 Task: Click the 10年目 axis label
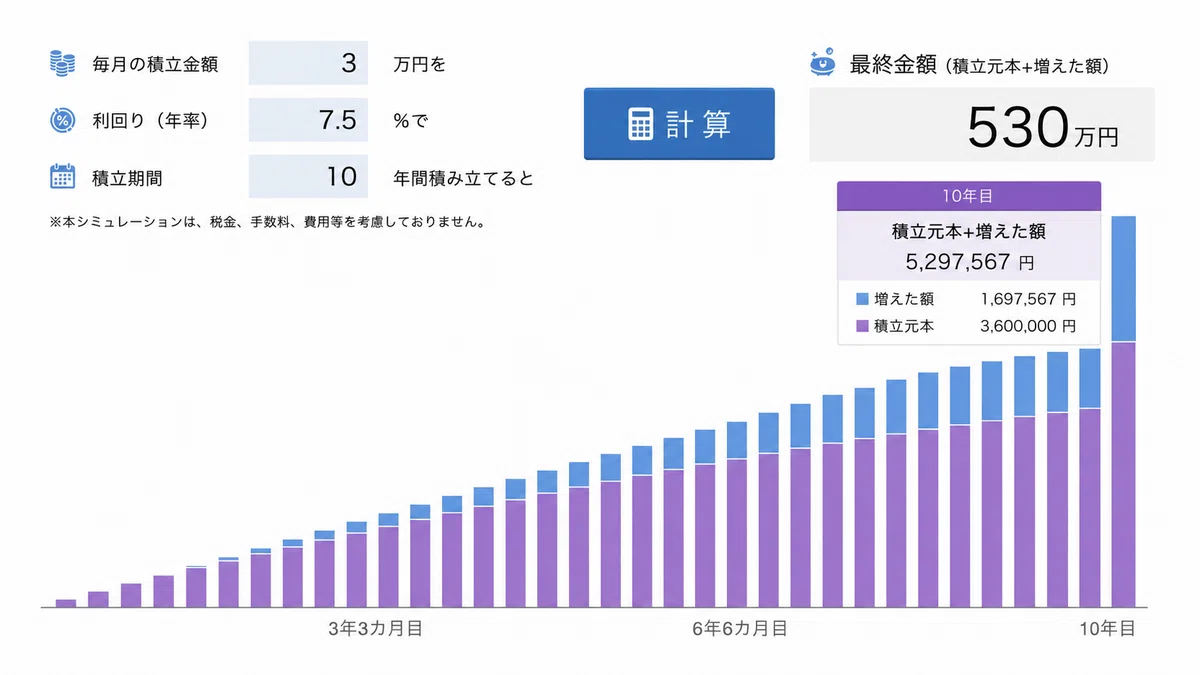click(1107, 629)
